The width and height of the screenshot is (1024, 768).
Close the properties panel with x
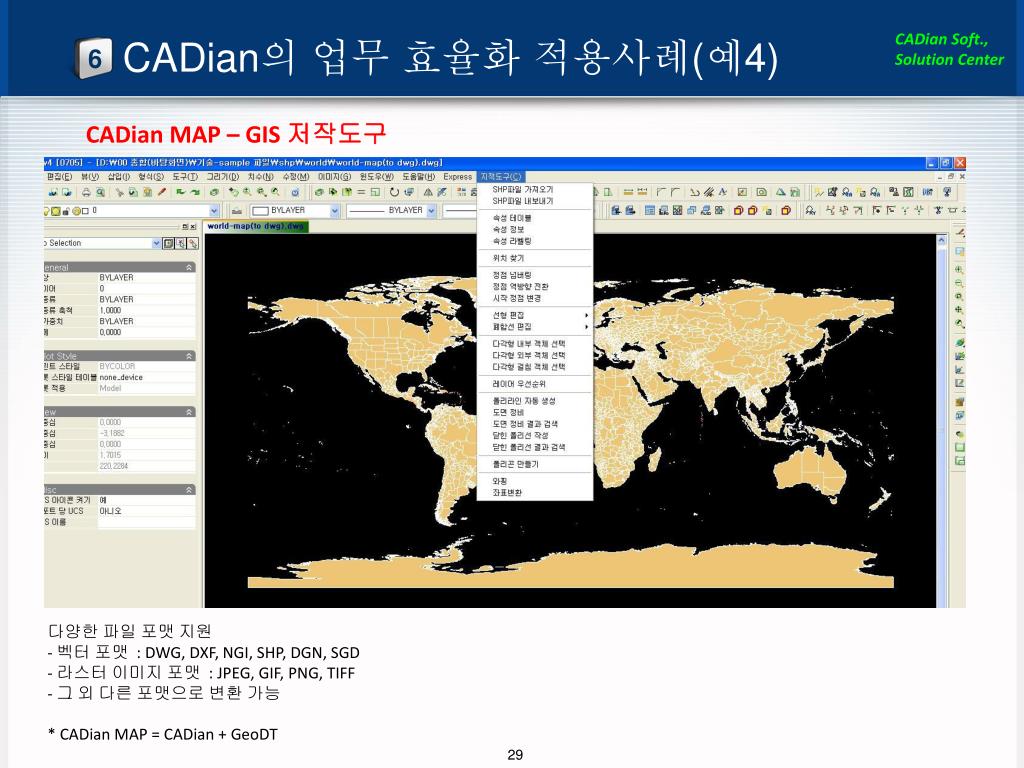click(x=193, y=227)
